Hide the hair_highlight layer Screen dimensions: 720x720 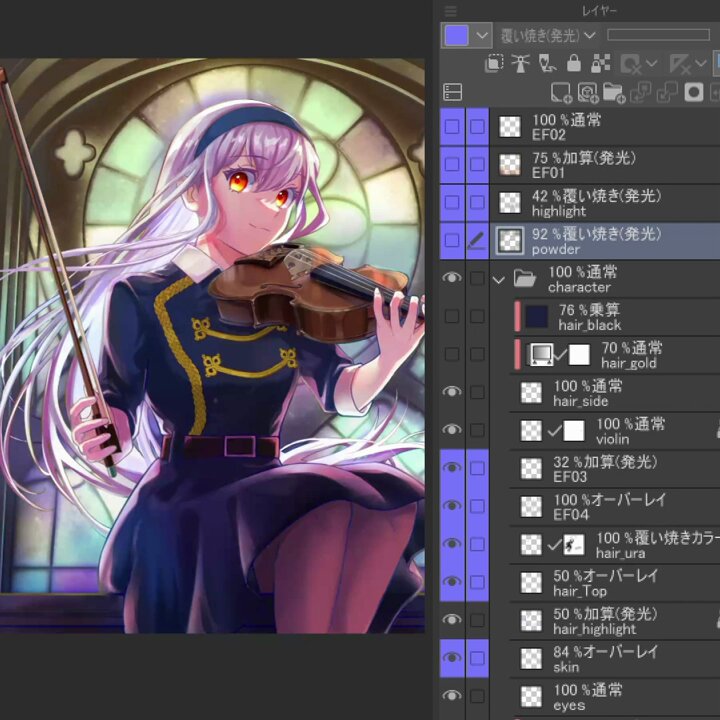point(452,620)
